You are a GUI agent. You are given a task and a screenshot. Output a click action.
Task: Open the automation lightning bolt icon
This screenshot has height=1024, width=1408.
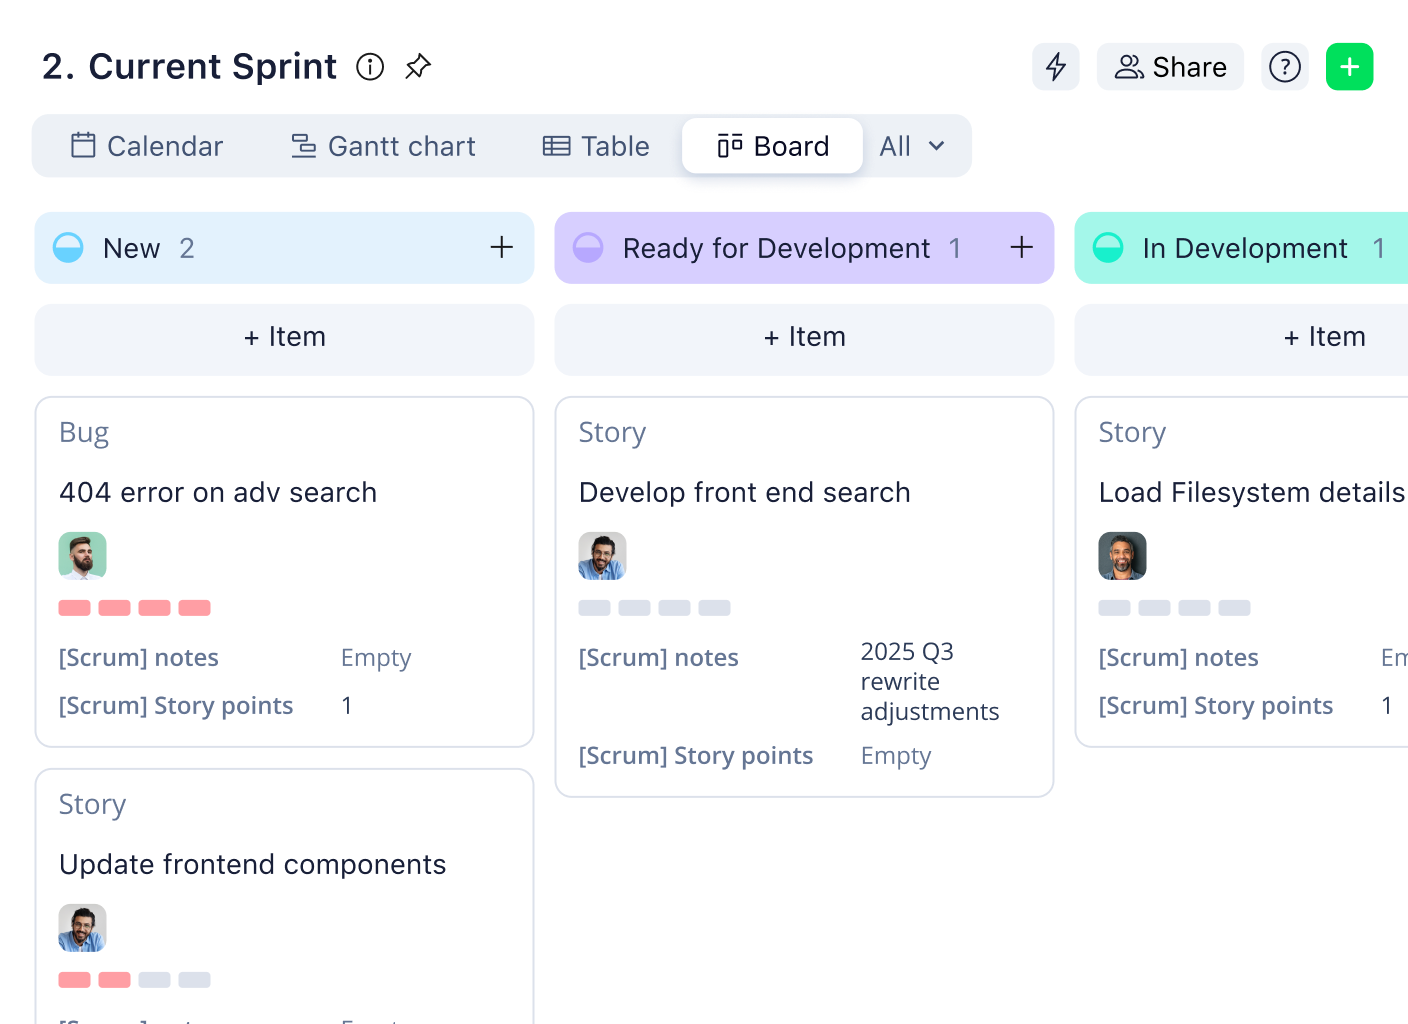1056,67
